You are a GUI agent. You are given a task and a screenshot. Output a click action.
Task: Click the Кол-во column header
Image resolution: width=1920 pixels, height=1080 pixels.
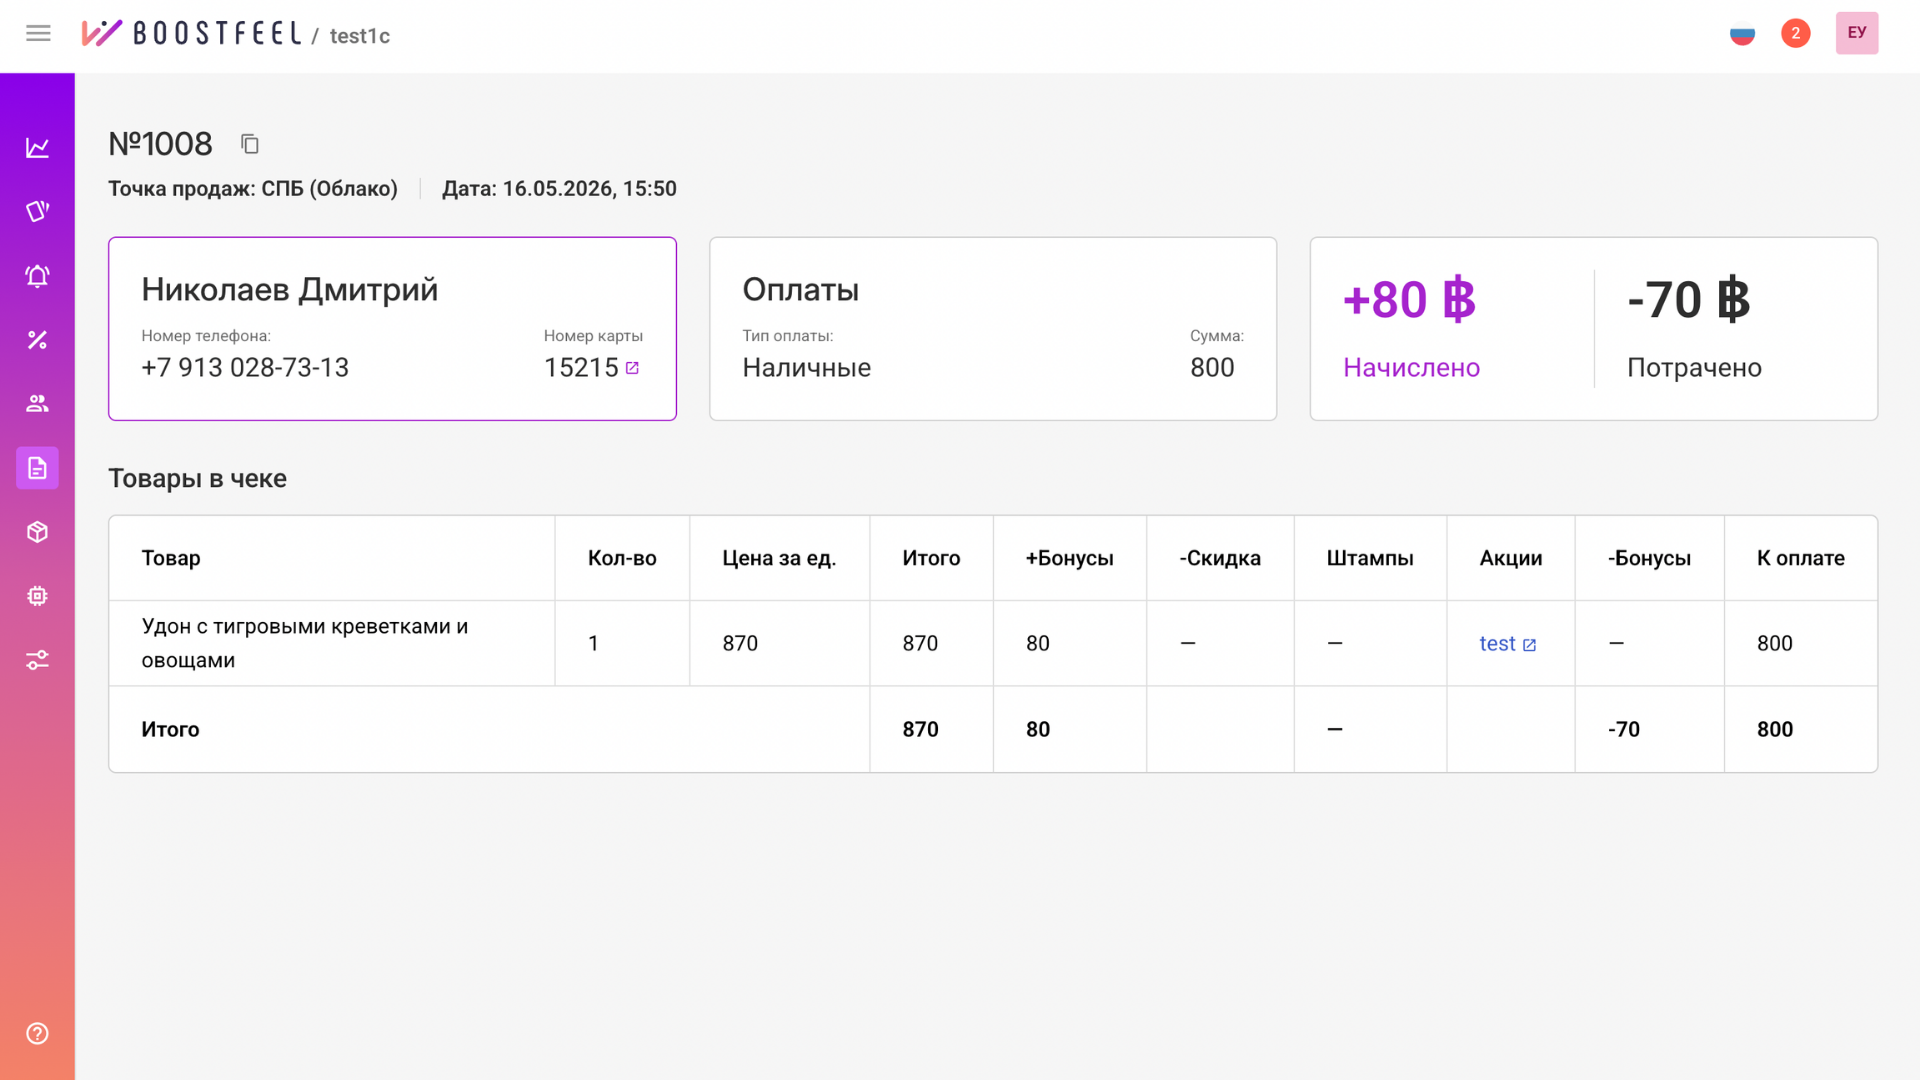pyautogui.click(x=622, y=558)
